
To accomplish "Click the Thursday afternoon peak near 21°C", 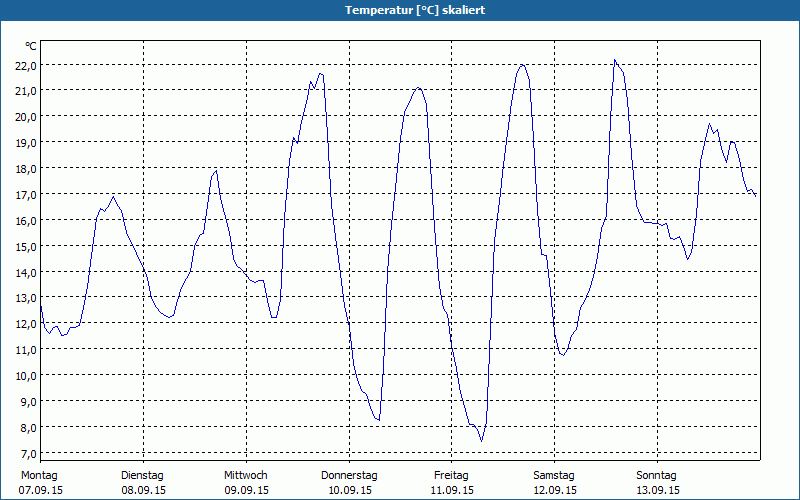I will click(418, 87).
